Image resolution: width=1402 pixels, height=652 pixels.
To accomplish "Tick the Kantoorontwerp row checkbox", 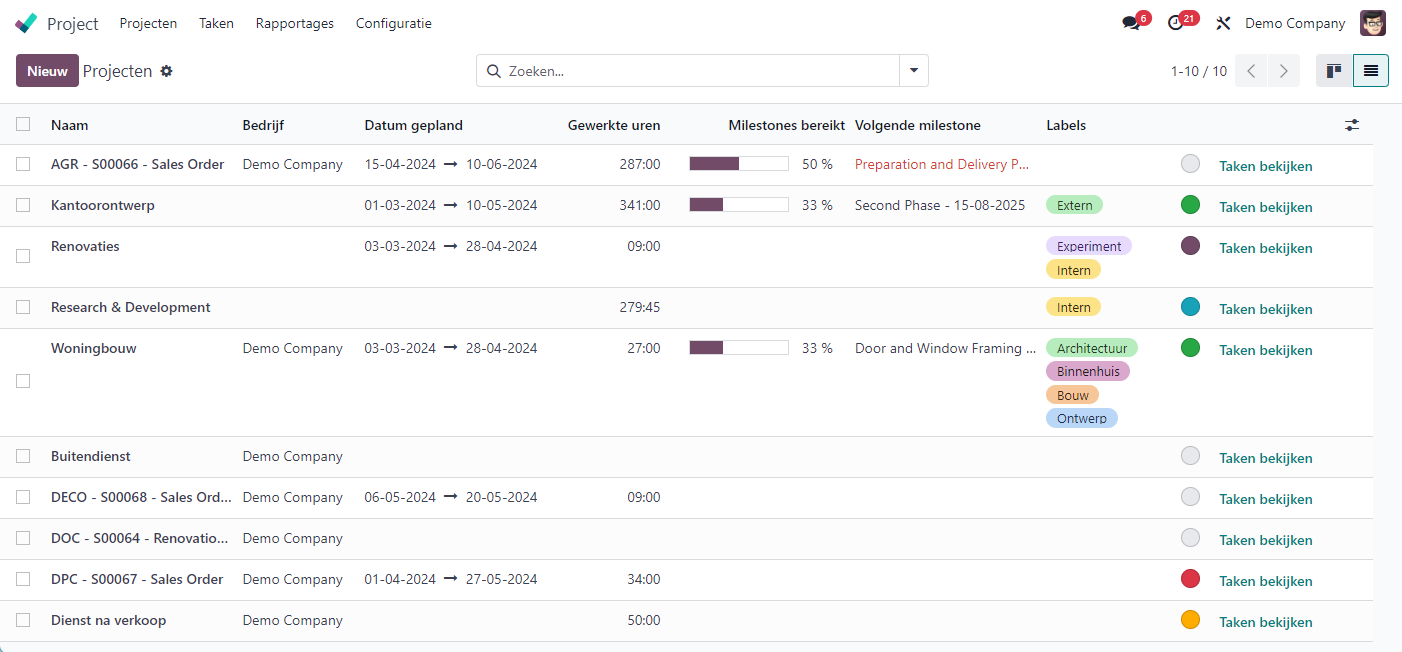I will tap(23, 205).
